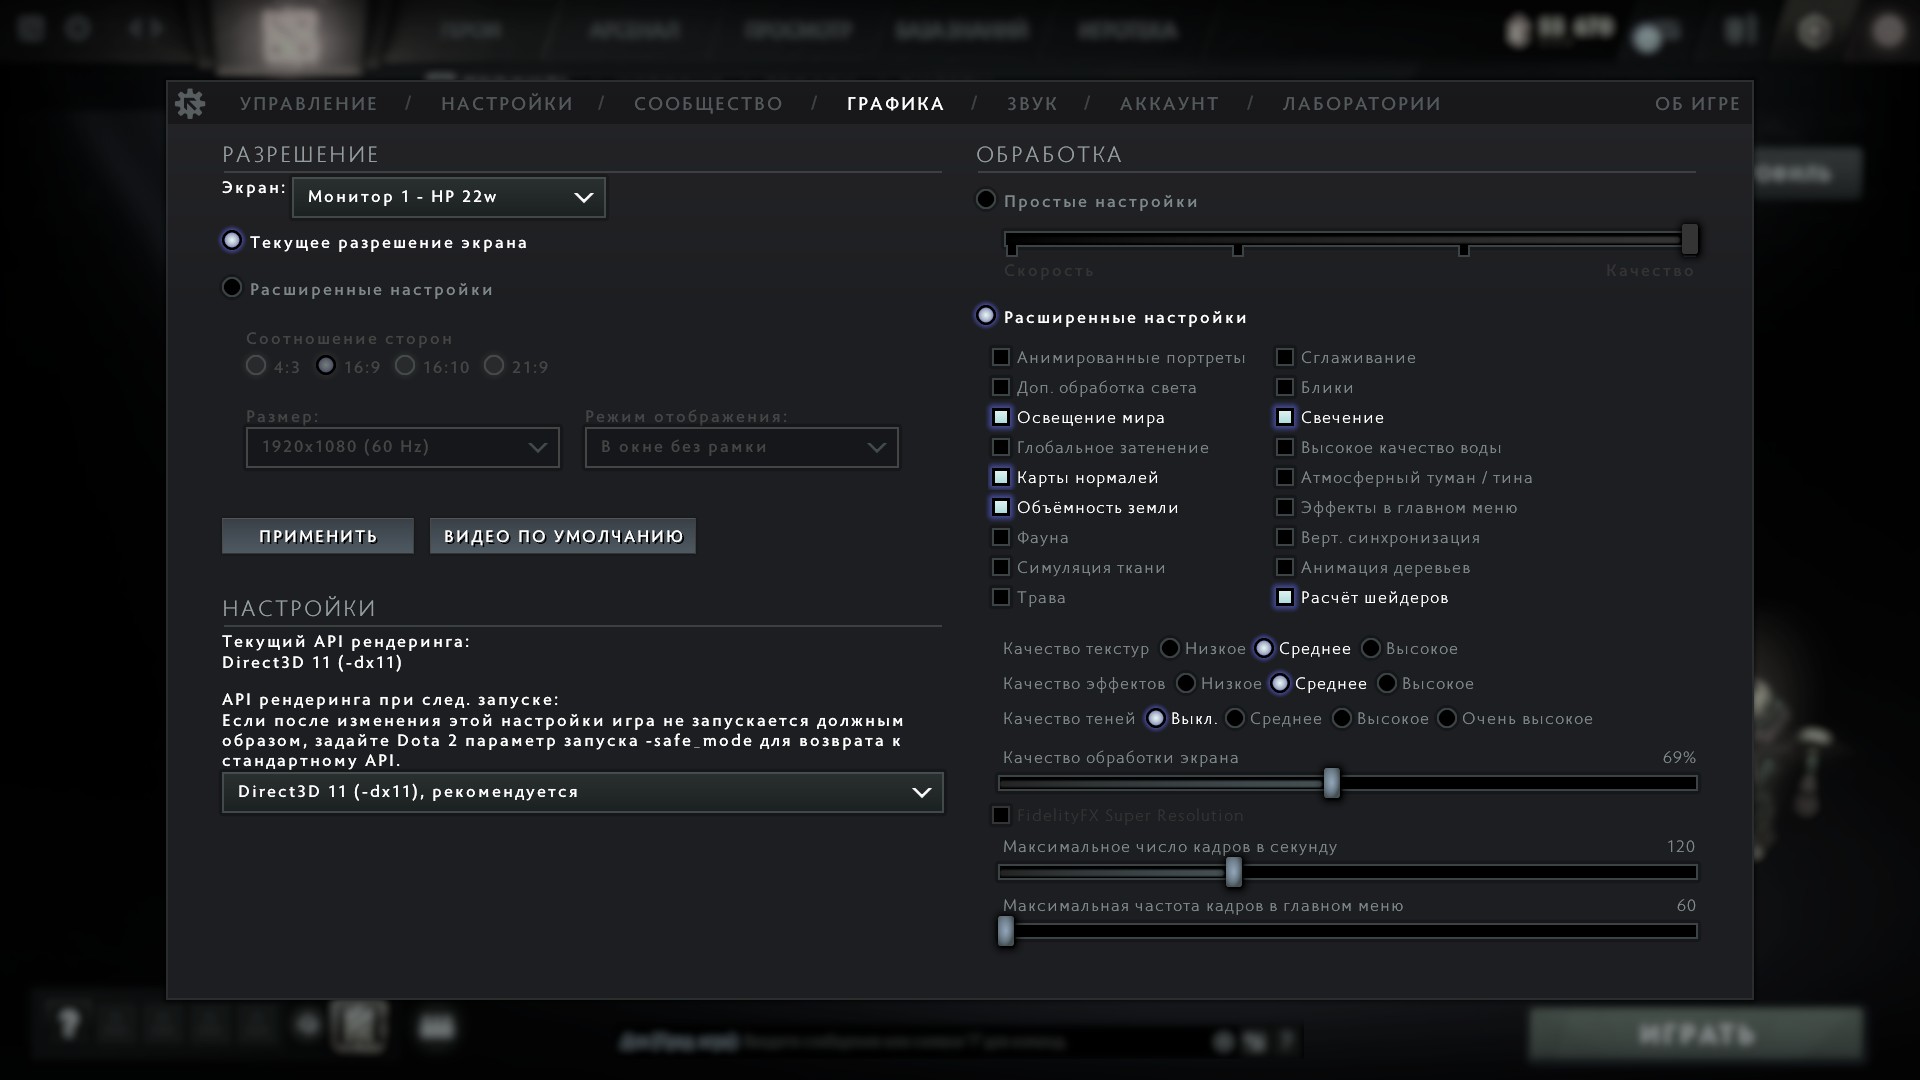The height and width of the screenshot is (1080, 1920).
Task: Switch to the ЗВУК tab
Action: coord(1032,104)
